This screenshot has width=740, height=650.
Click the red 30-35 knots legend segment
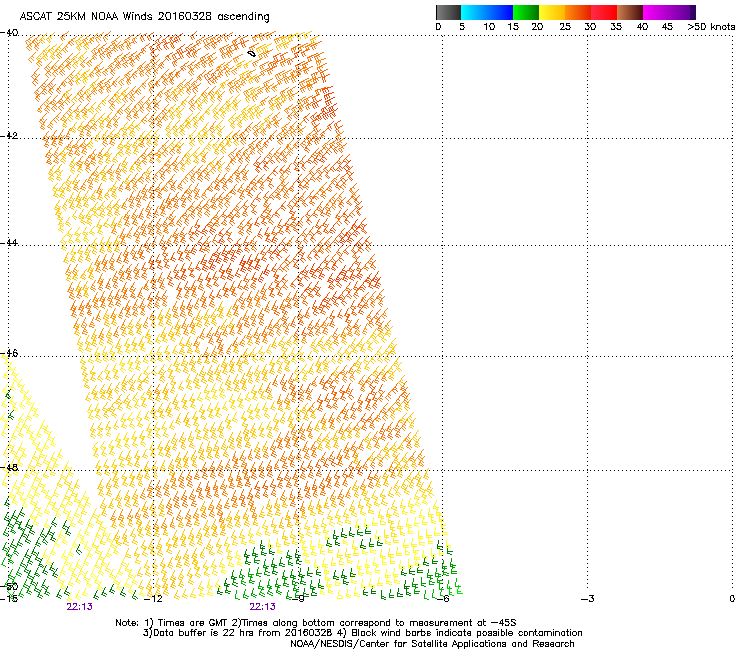click(604, 12)
